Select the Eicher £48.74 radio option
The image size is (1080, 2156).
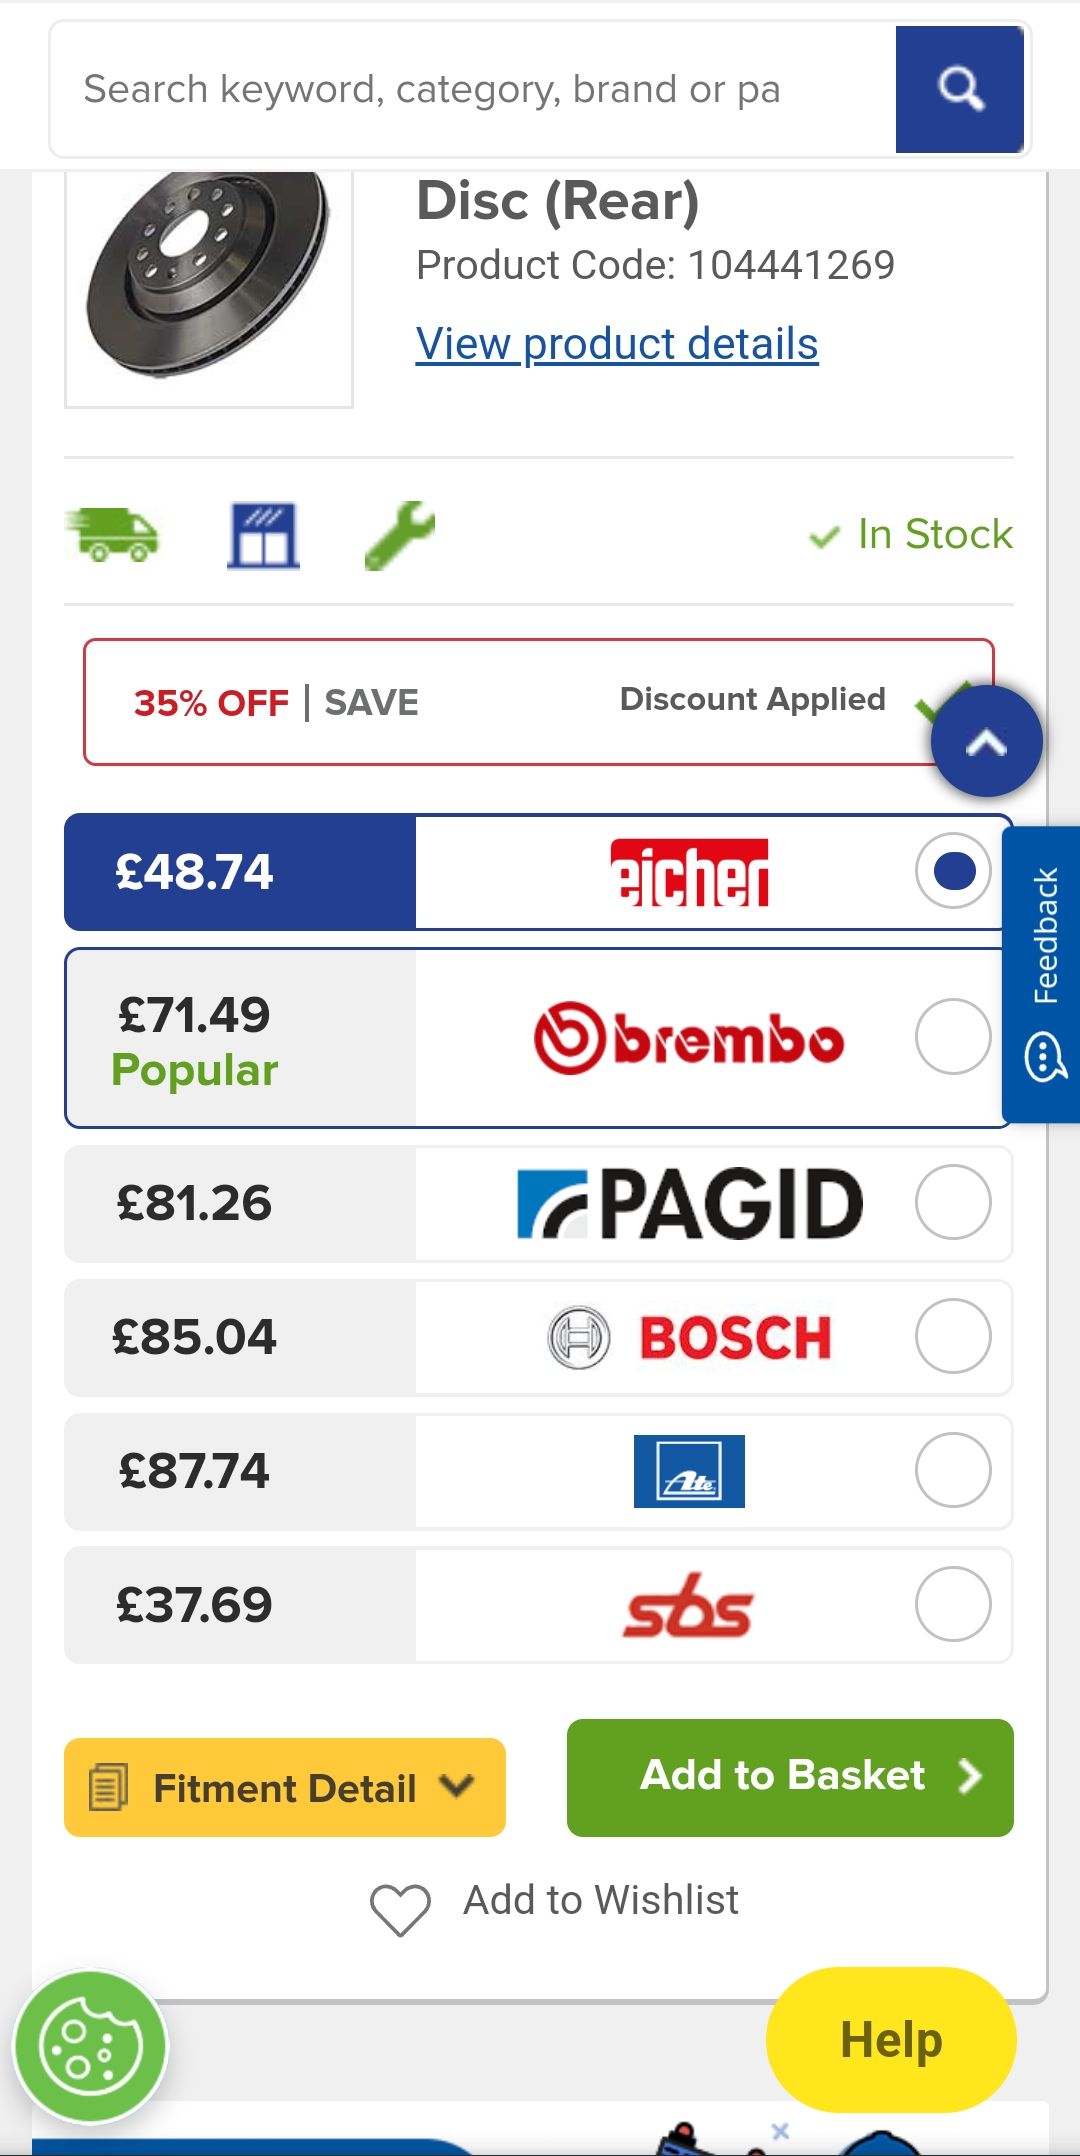952,871
